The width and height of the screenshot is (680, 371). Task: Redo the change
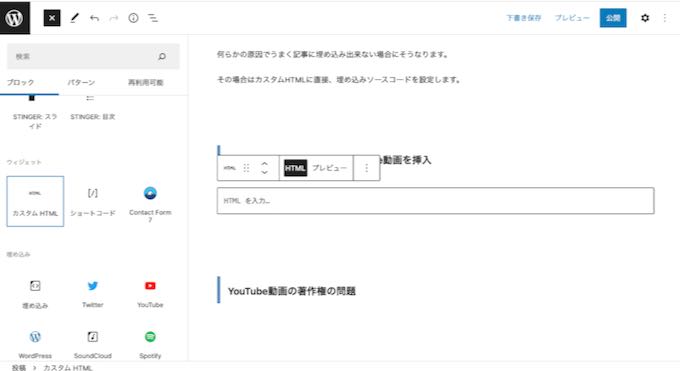pos(114,18)
